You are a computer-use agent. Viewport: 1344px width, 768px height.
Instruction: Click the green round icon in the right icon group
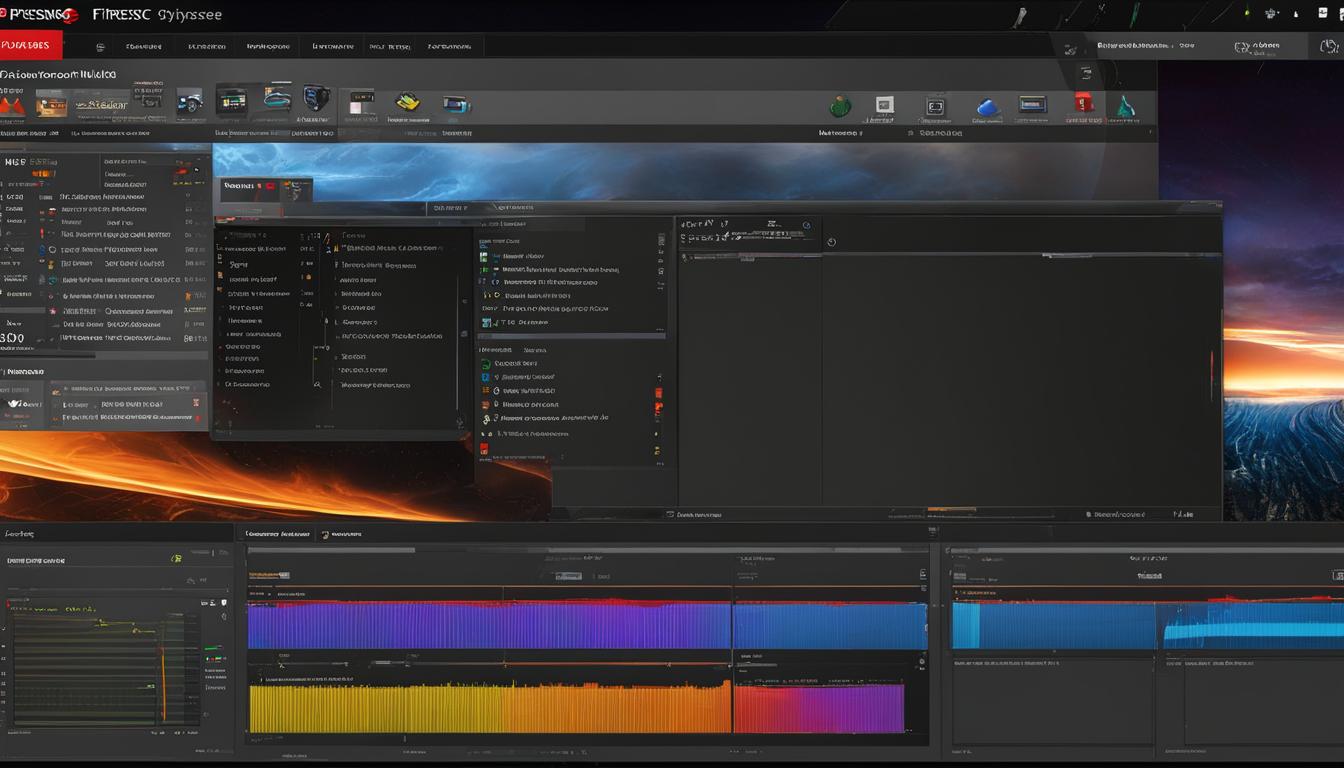point(840,106)
